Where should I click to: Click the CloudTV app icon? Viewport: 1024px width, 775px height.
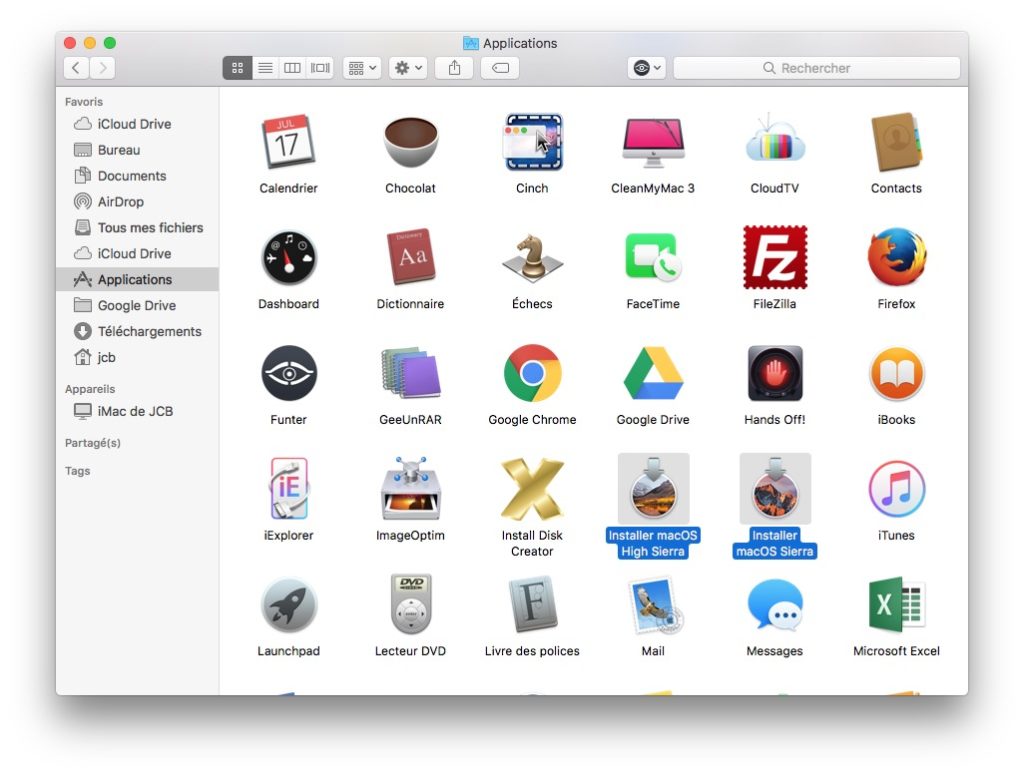775,140
